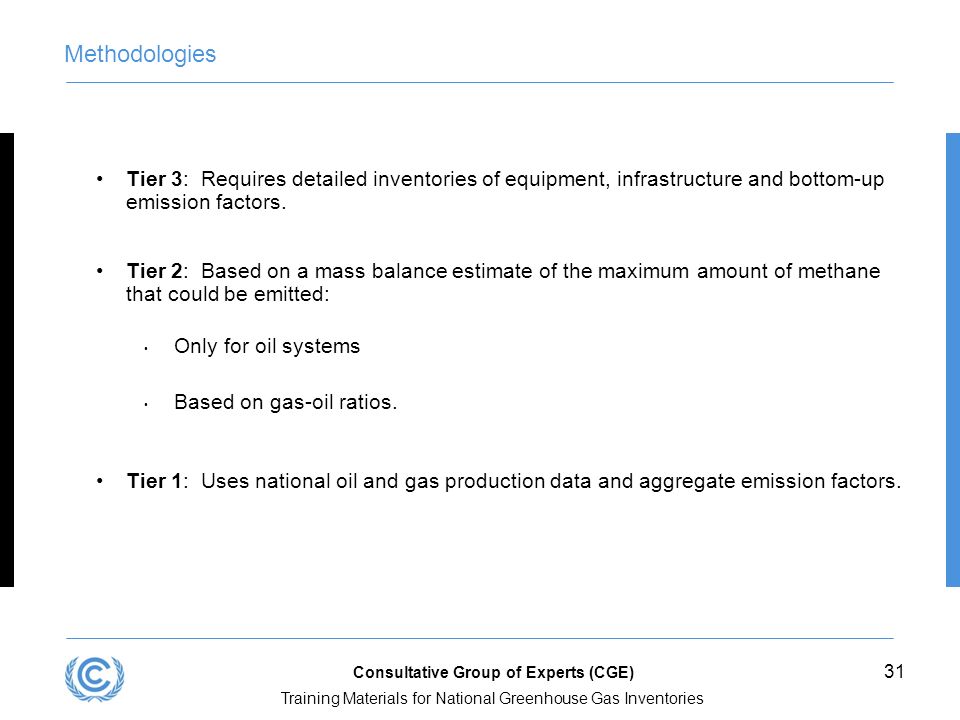Click the bullet point before Tier 3
Viewport: 960px width, 720px height.
(x=99, y=179)
